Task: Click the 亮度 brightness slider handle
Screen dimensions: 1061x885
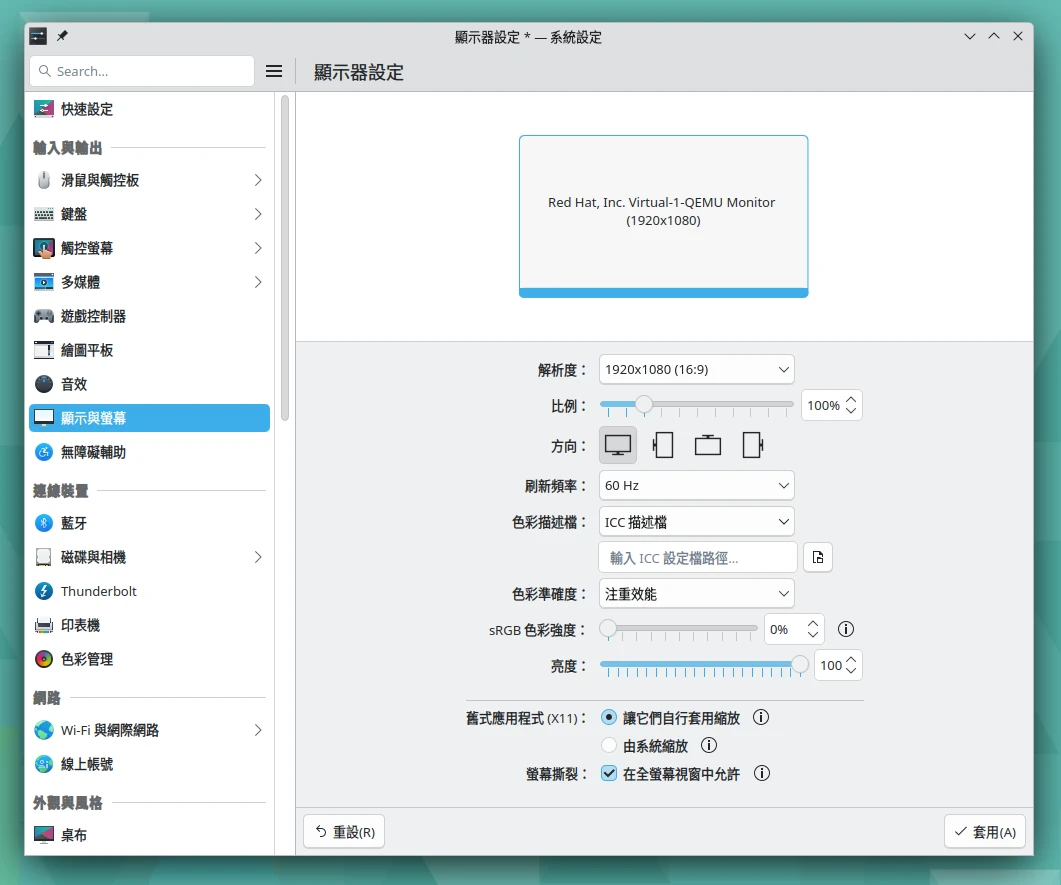Action: click(x=800, y=664)
